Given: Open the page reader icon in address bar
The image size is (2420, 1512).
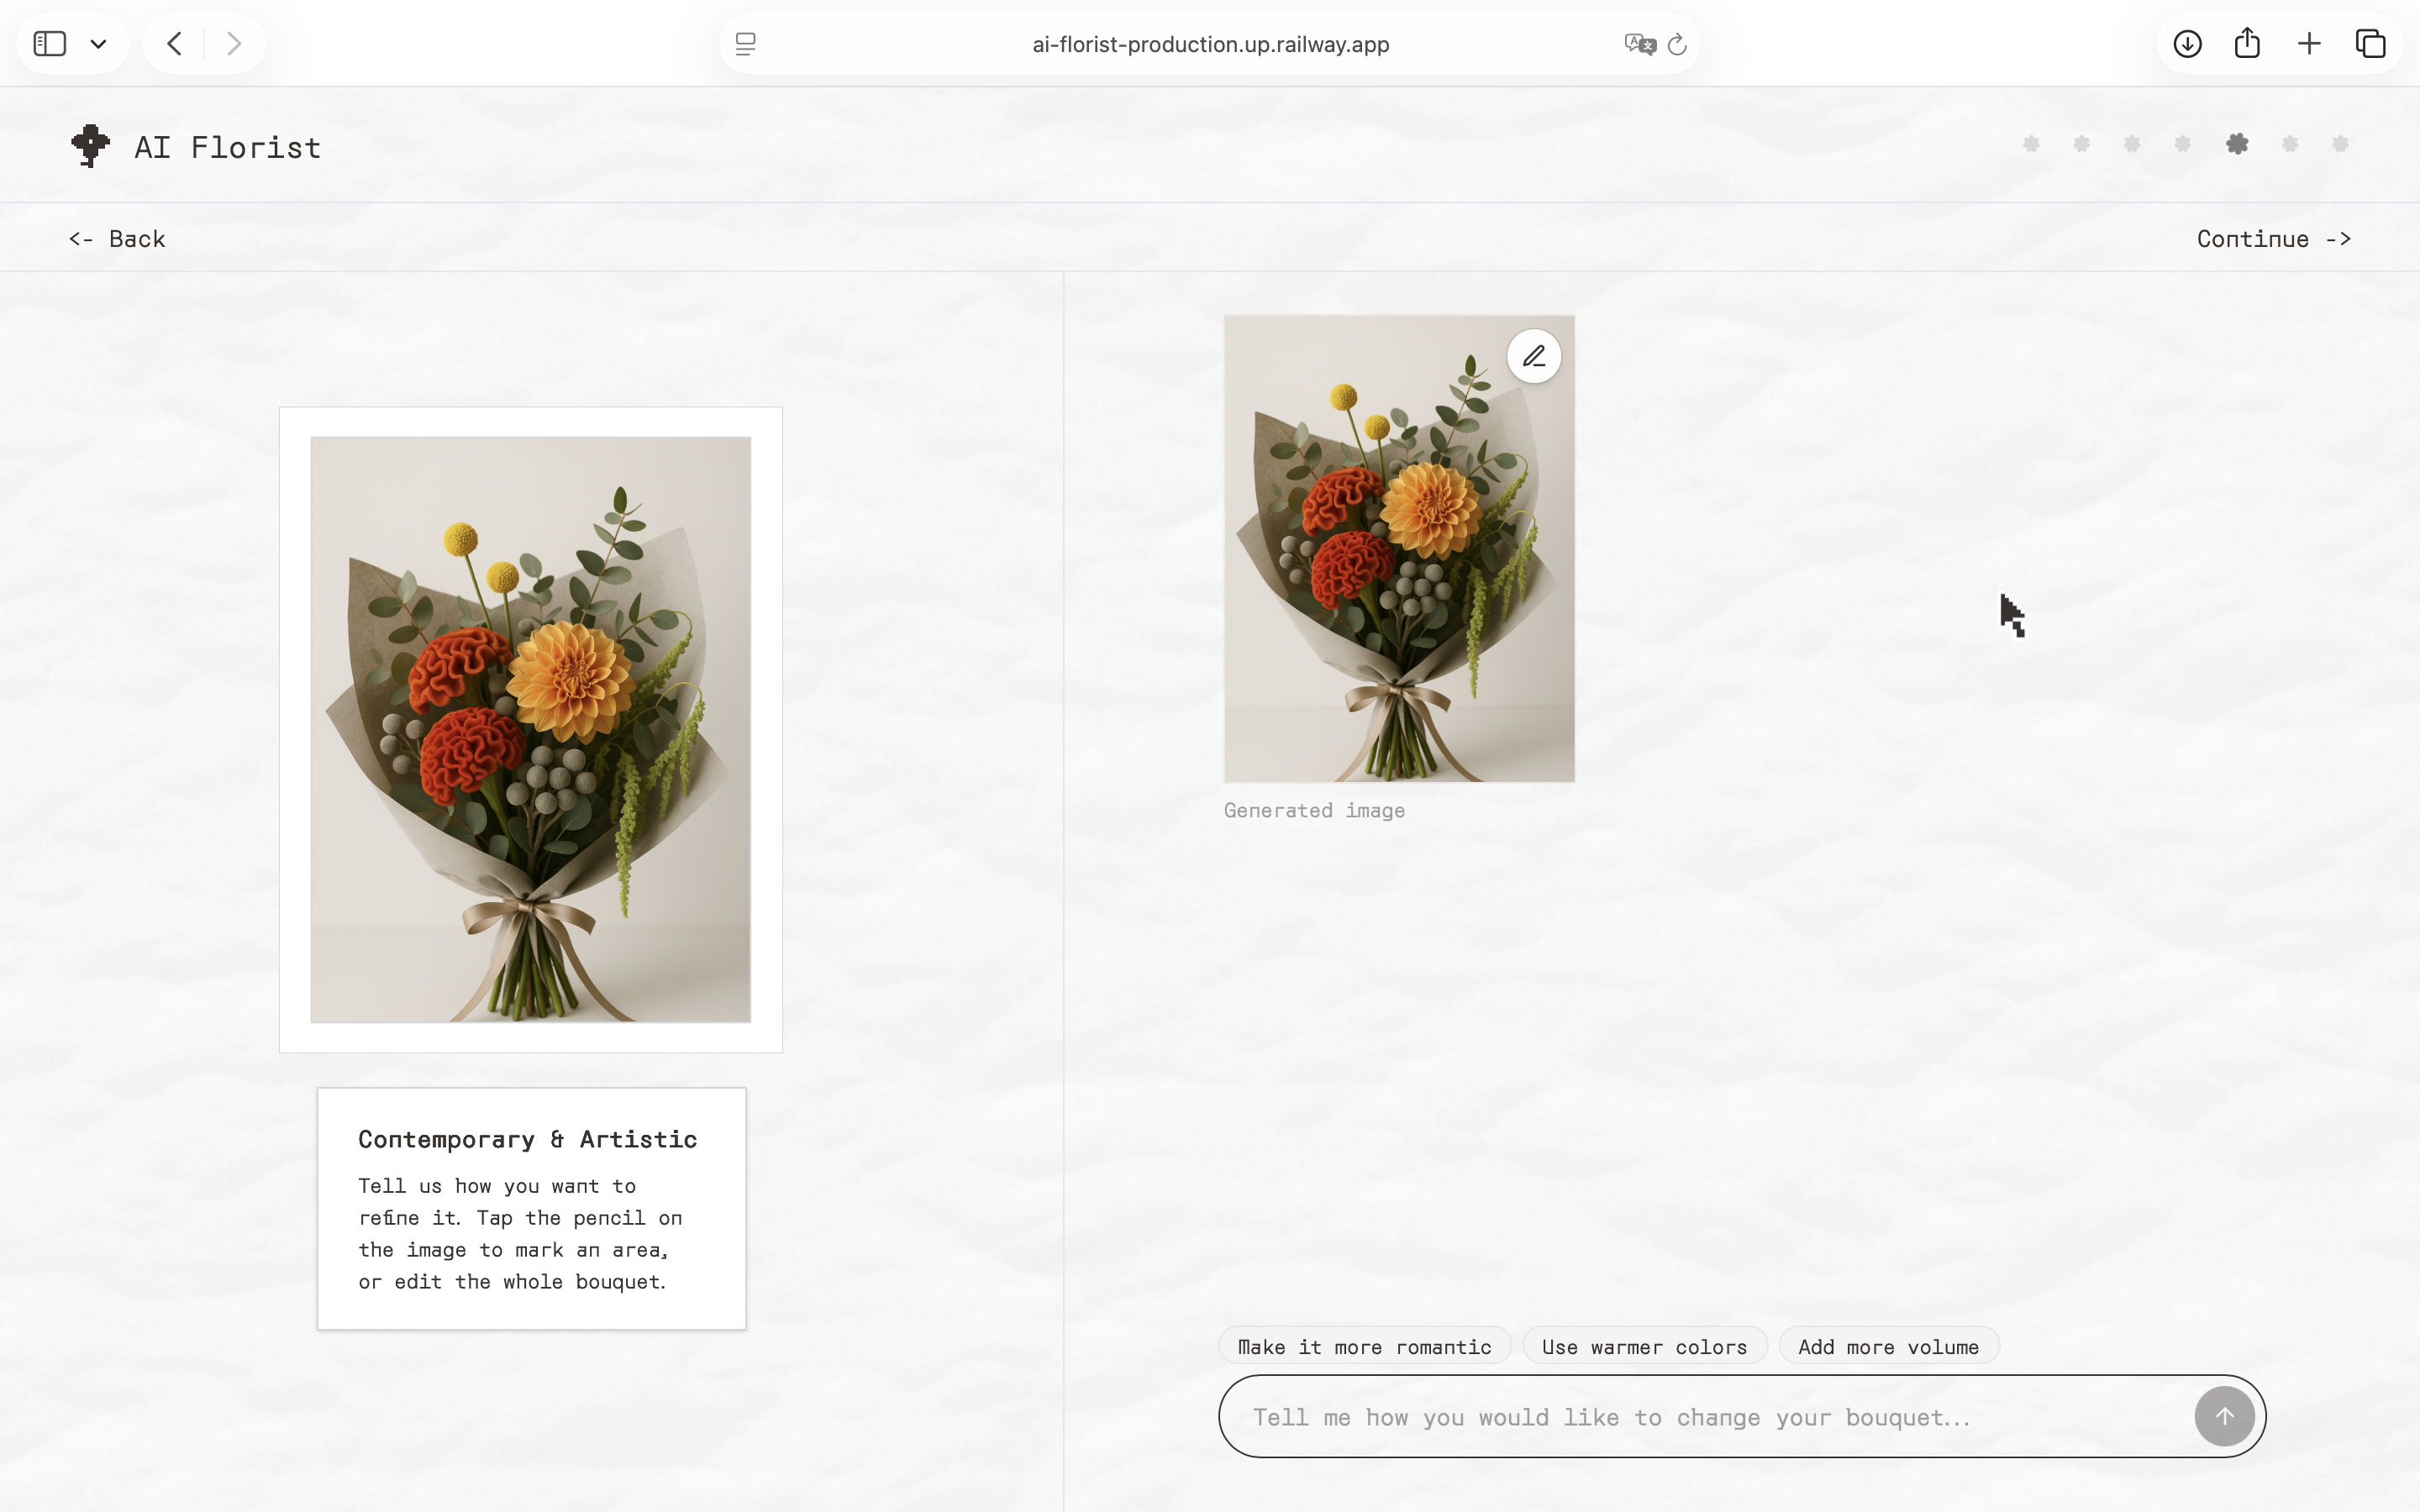Looking at the screenshot, I should (745, 44).
